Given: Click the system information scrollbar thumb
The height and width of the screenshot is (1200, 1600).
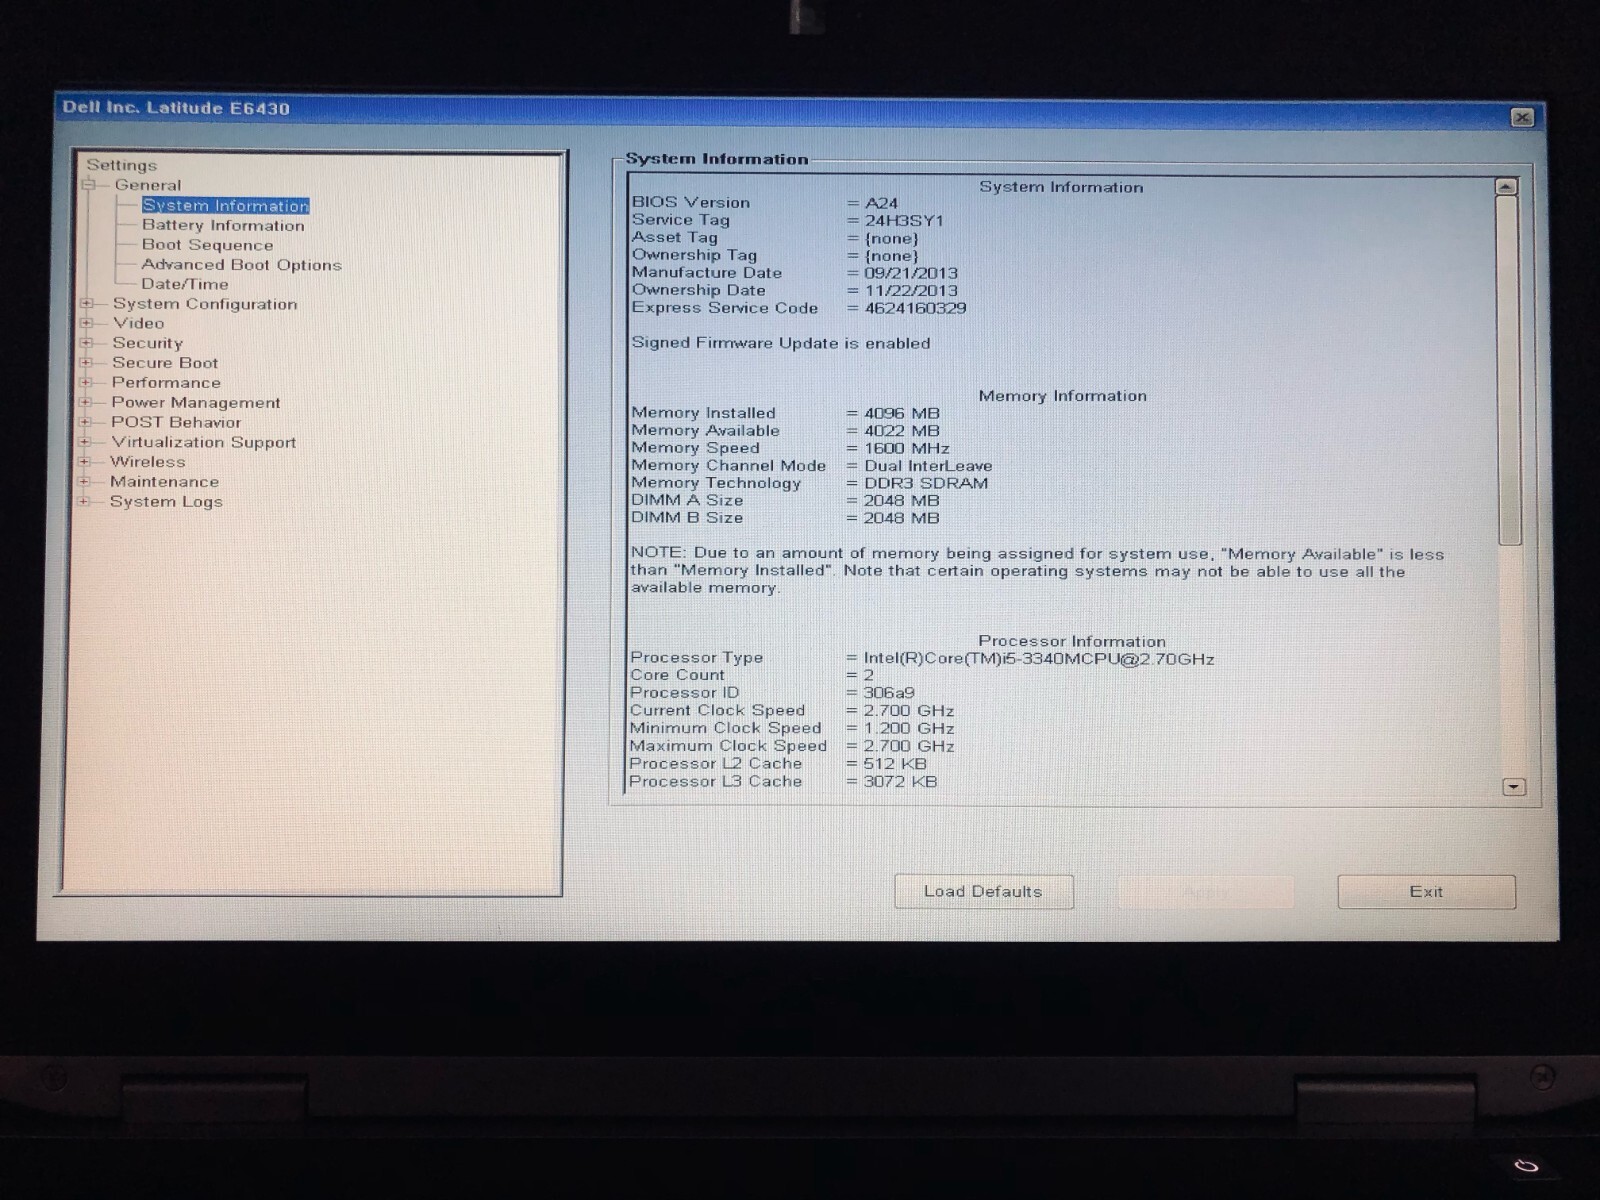Looking at the screenshot, I should [x=1508, y=370].
